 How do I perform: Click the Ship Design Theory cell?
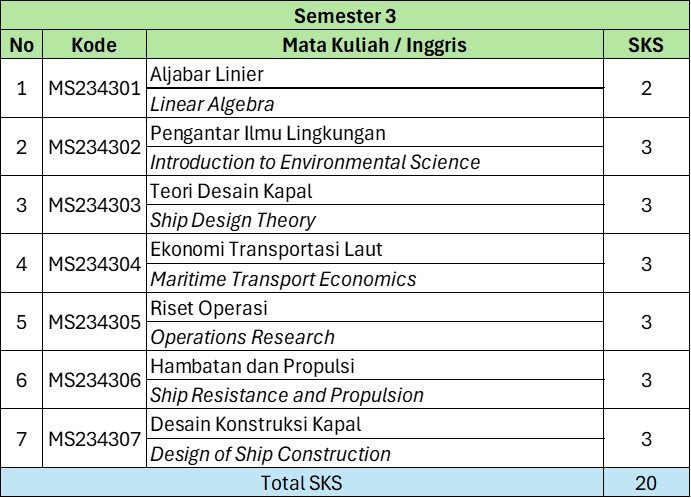[232, 220]
